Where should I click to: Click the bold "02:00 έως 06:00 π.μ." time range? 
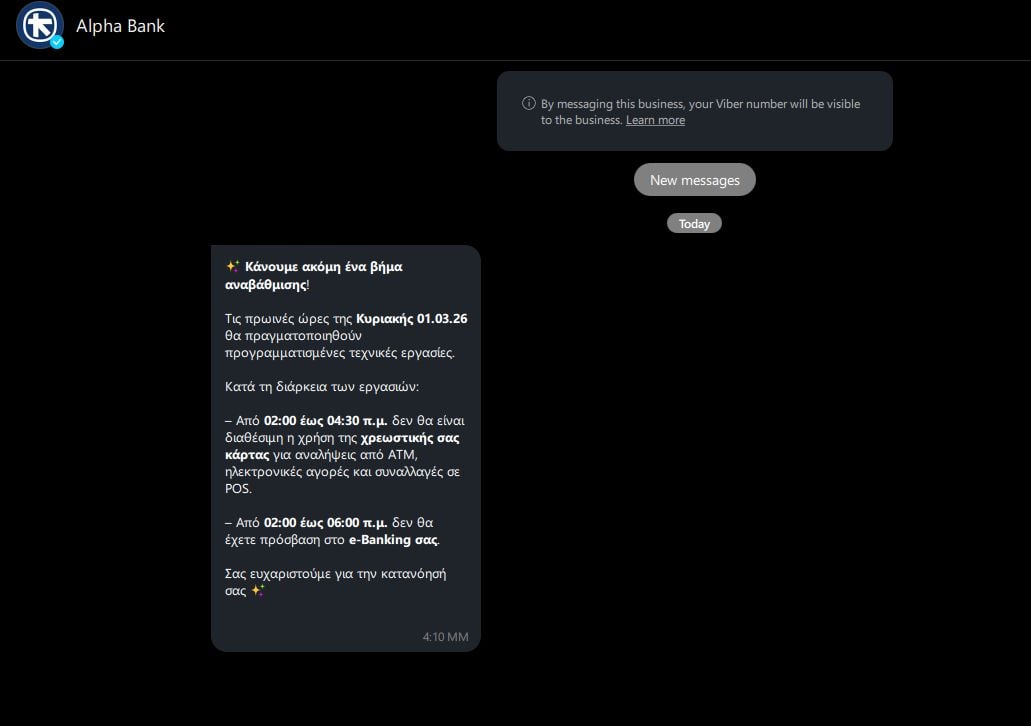[x=325, y=522]
